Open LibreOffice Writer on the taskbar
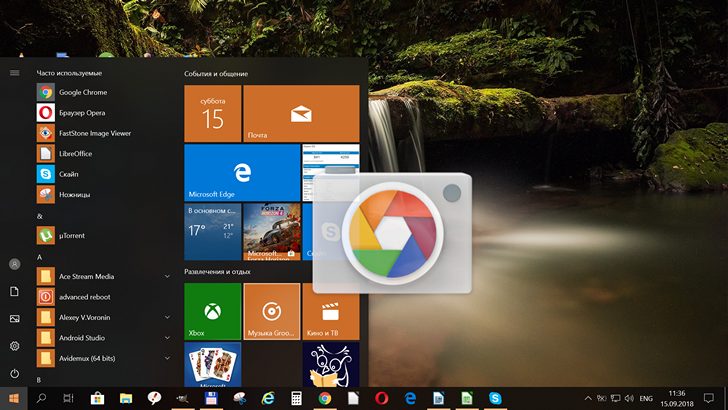The image size is (728, 410). pyautogui.click(x=438, y=398)
